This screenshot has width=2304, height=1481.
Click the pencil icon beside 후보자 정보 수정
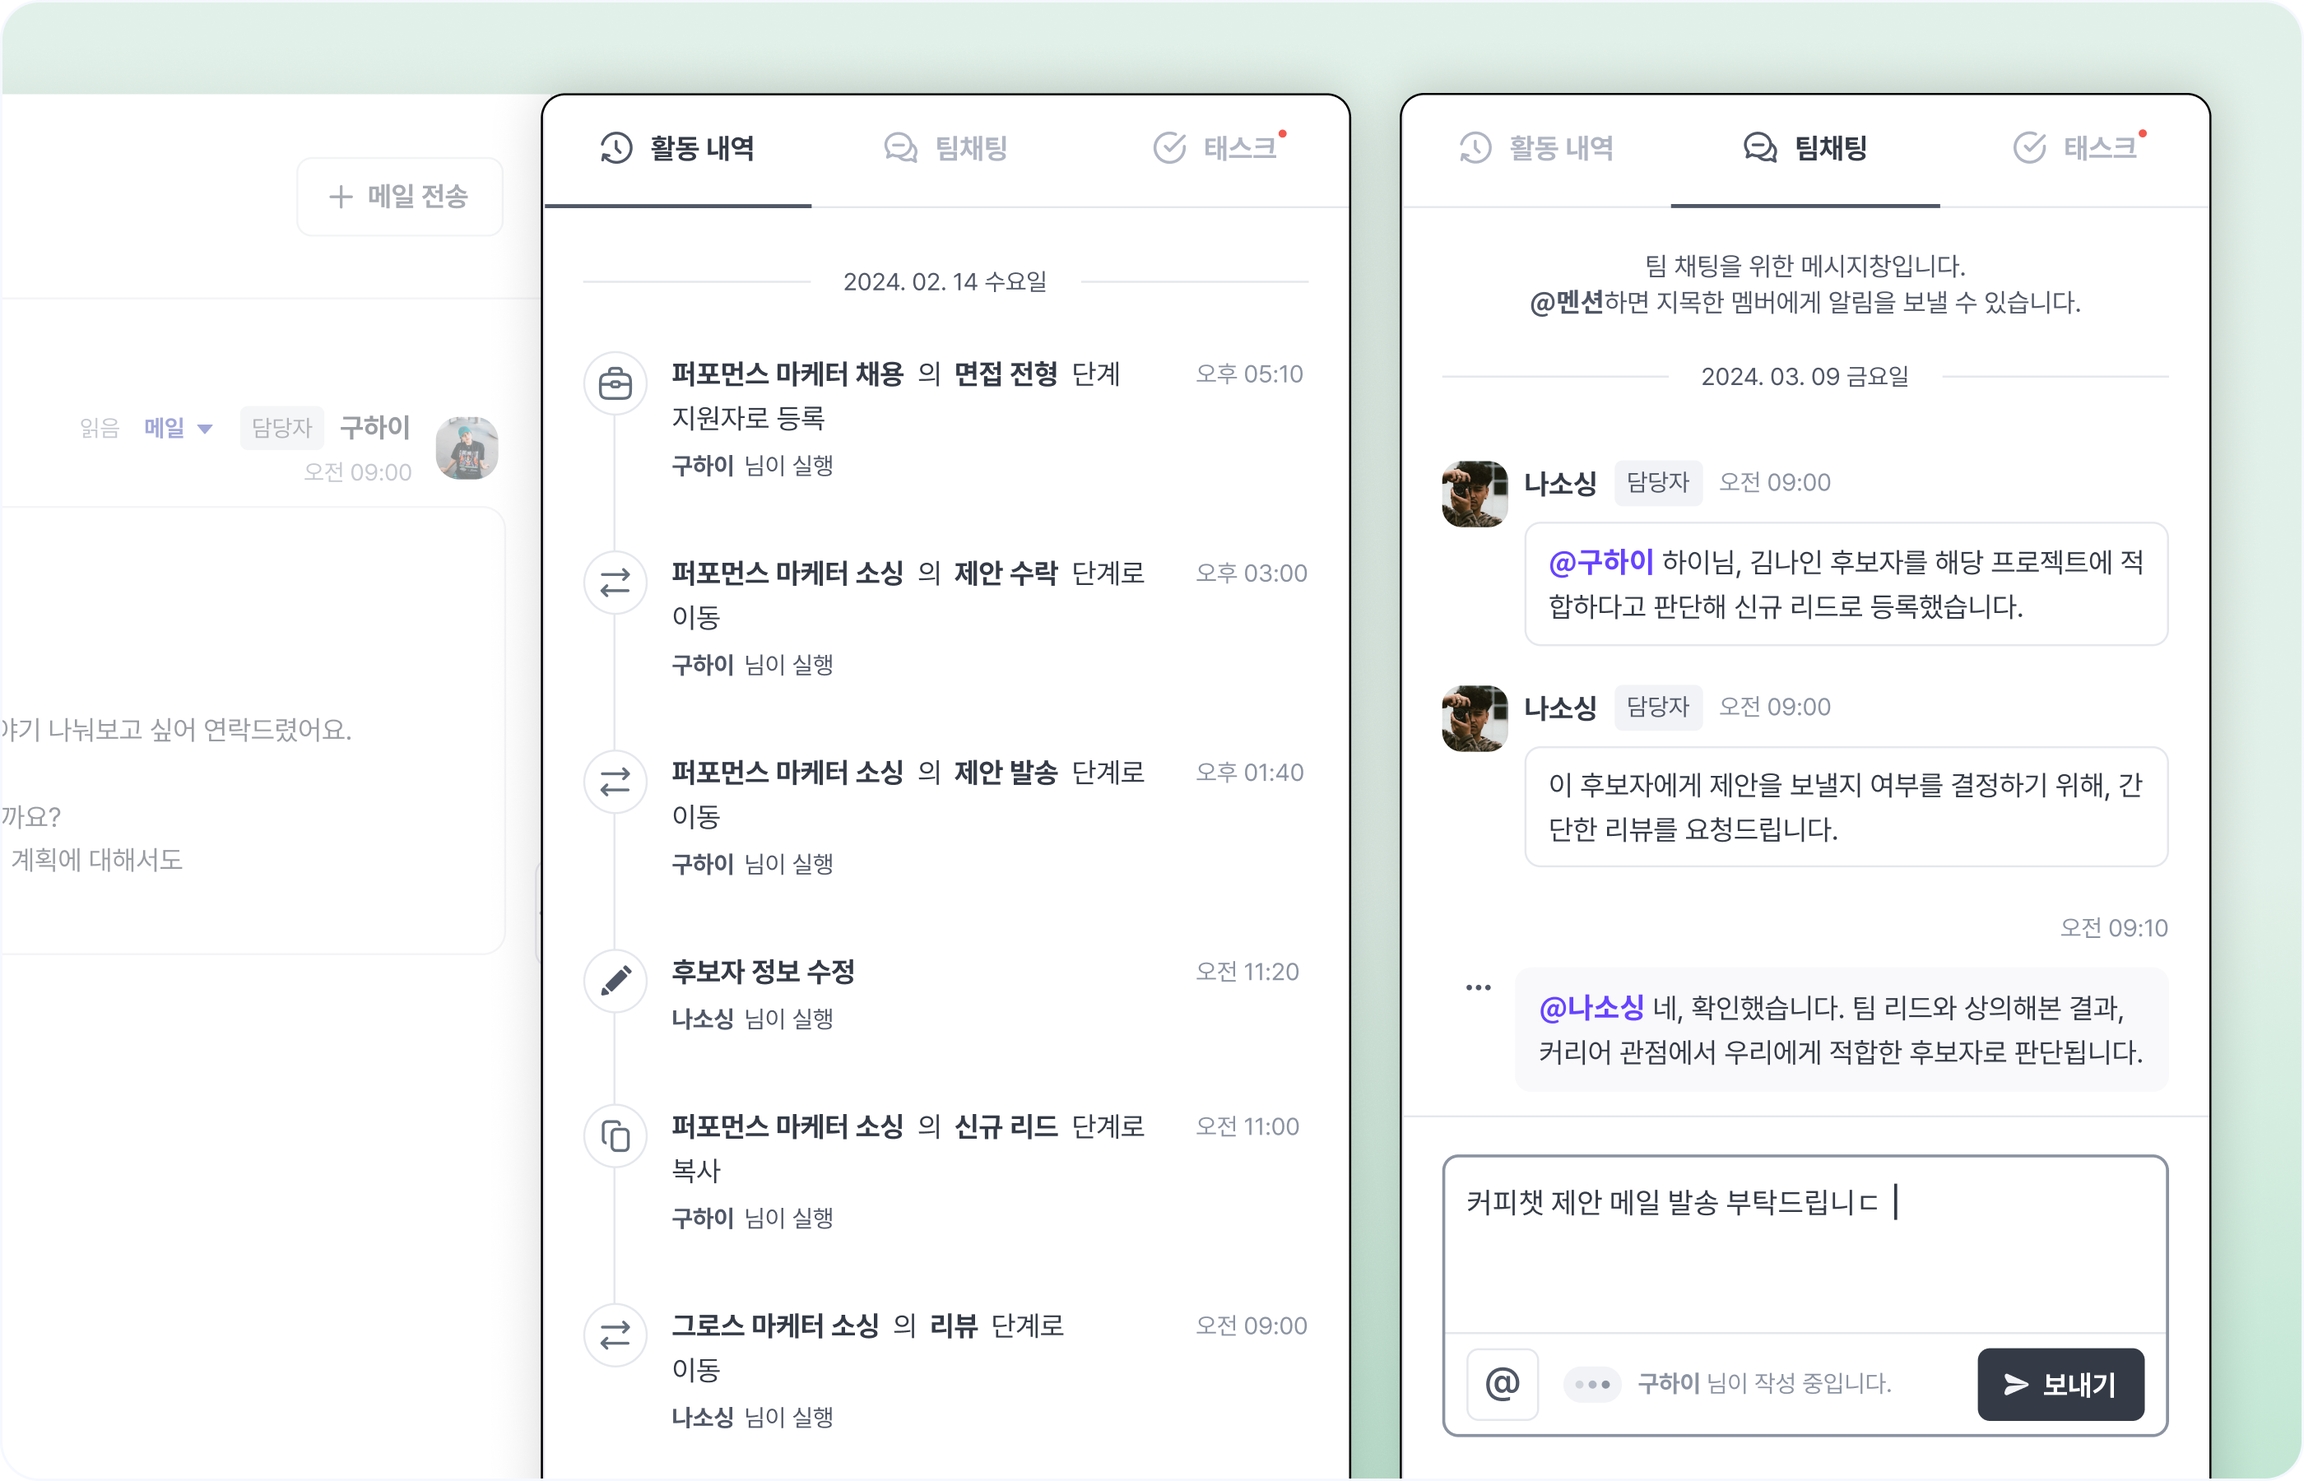pyautogui.click(x=615, y=980)
